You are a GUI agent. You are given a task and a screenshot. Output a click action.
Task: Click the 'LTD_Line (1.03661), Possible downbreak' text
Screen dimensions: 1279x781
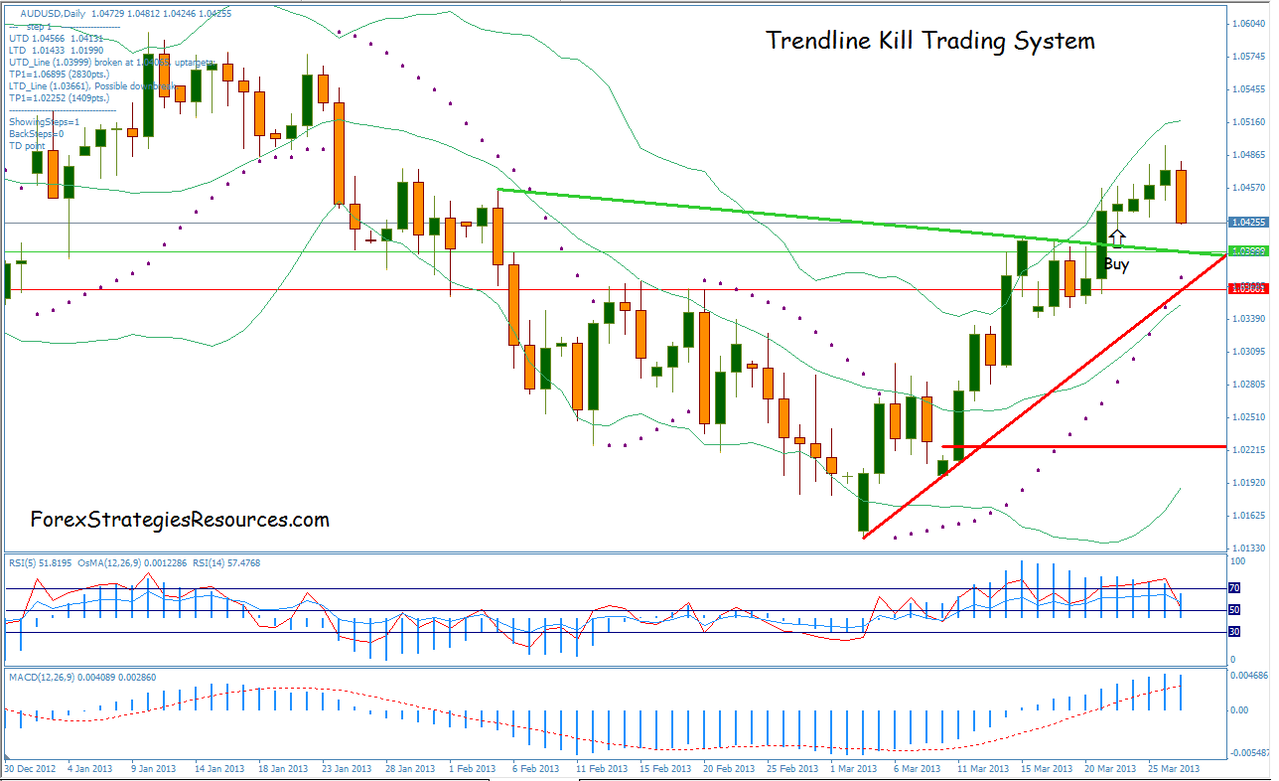point(93,87)
